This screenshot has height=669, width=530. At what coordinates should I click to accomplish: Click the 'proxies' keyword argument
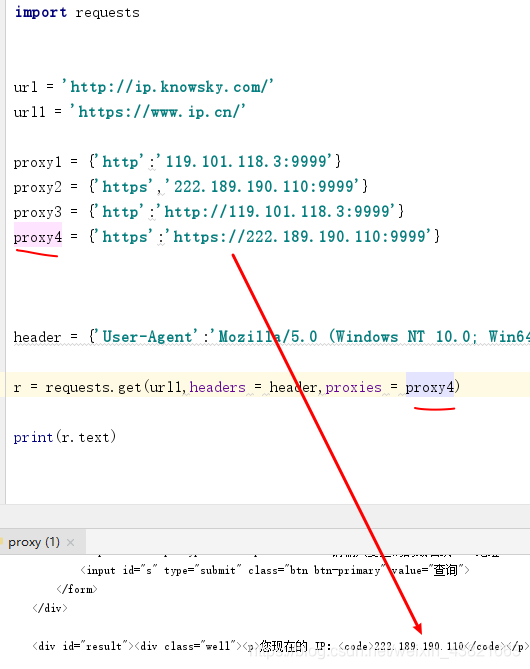coord(353,387)
